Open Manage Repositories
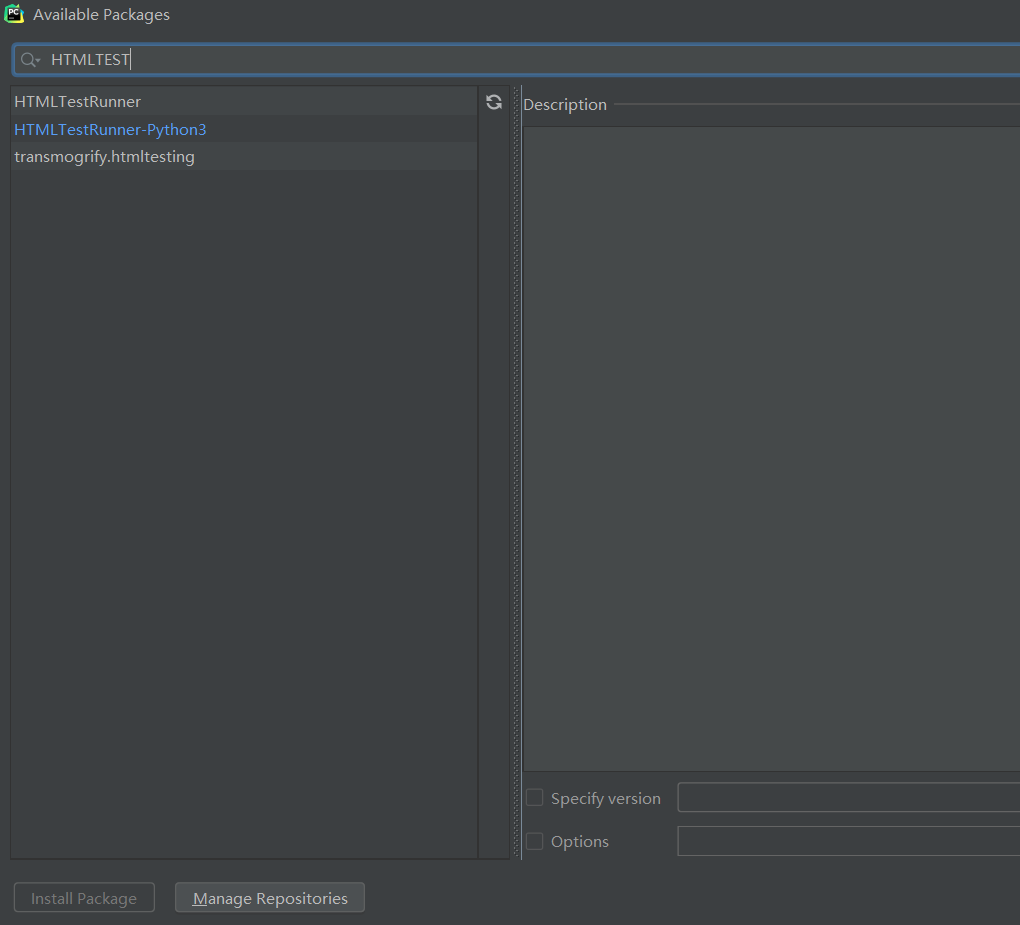The width and height of the screenshot is (1020, 925). click(269, 897)
